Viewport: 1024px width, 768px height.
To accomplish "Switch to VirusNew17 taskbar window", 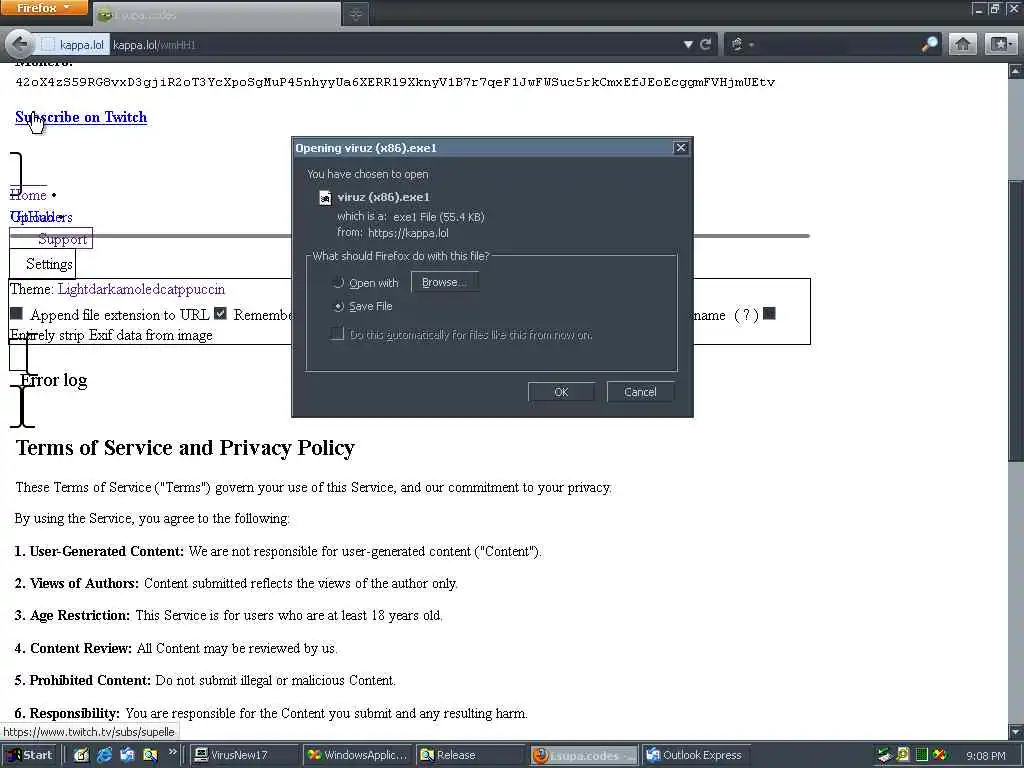I will (x=244, y=755).
